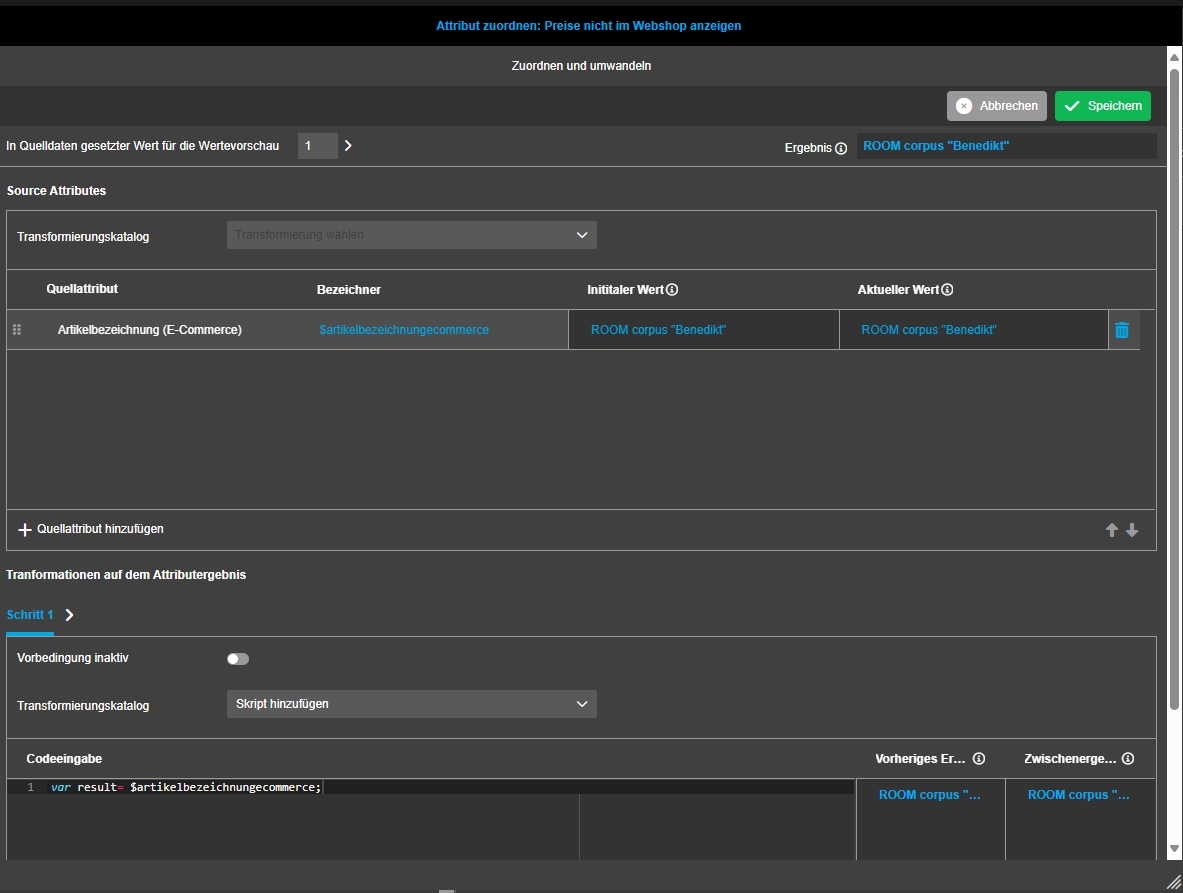Add a source attribute via Quellattribut hinzufügen

(x=91, y=529)
